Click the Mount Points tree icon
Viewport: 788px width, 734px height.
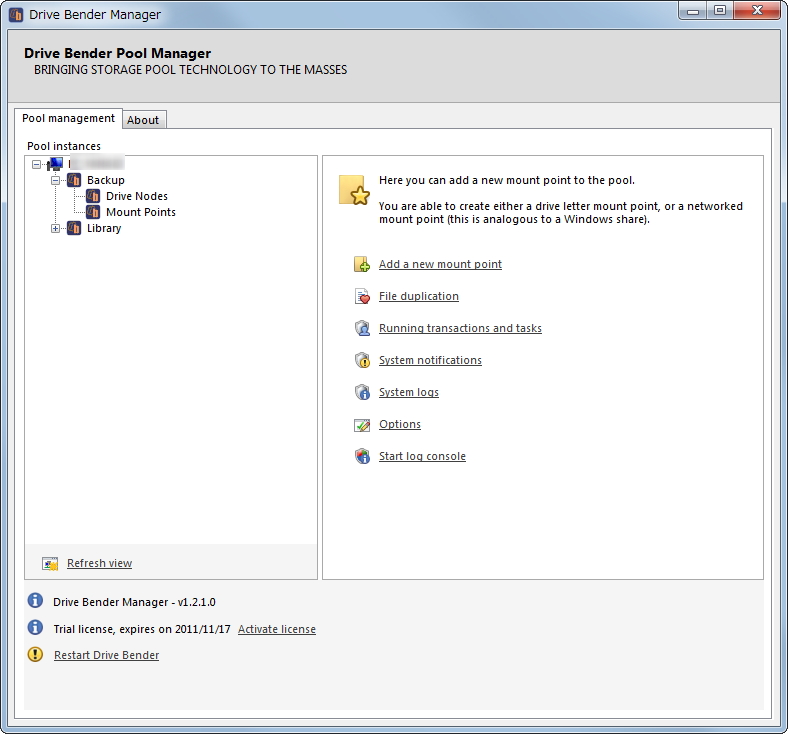click(x=93, y=212)
